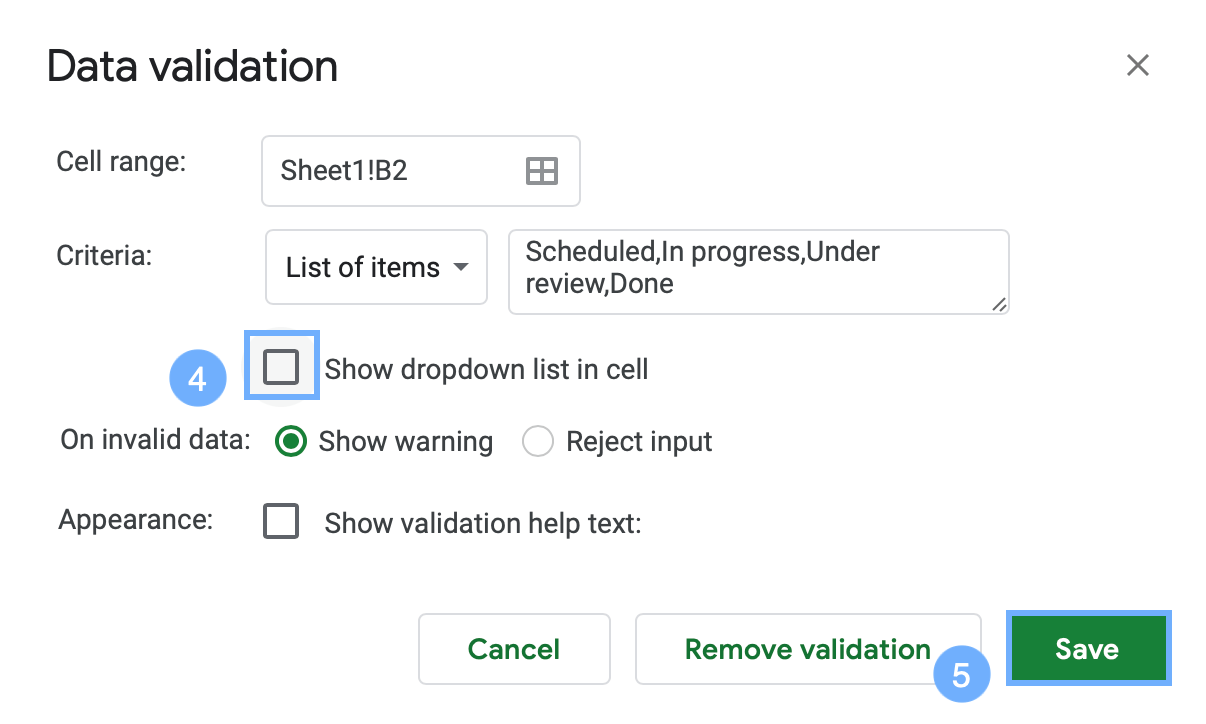
Task: Open the List of items criteria selector
Action: tap(376, 267)
